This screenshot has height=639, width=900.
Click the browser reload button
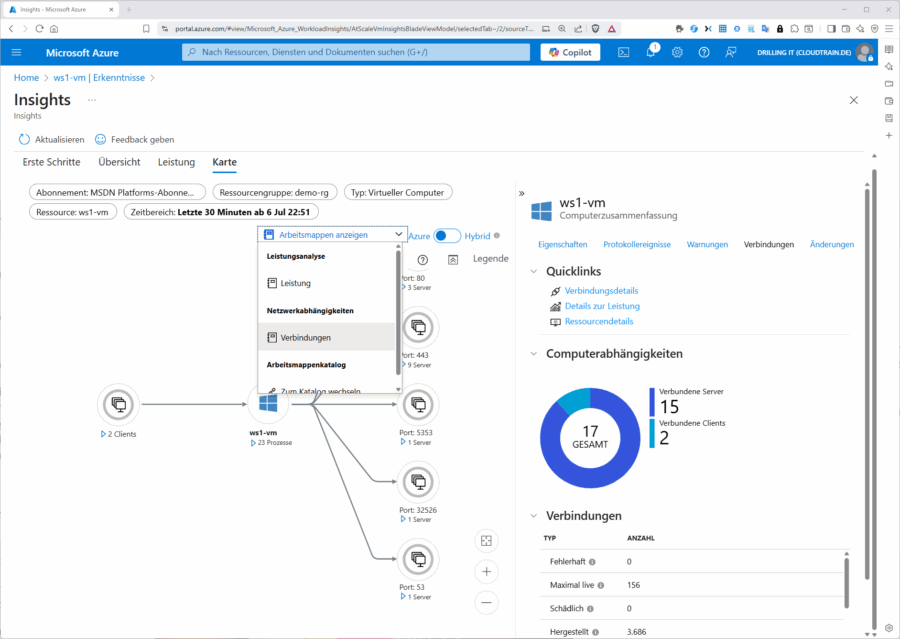click(39, 29)
